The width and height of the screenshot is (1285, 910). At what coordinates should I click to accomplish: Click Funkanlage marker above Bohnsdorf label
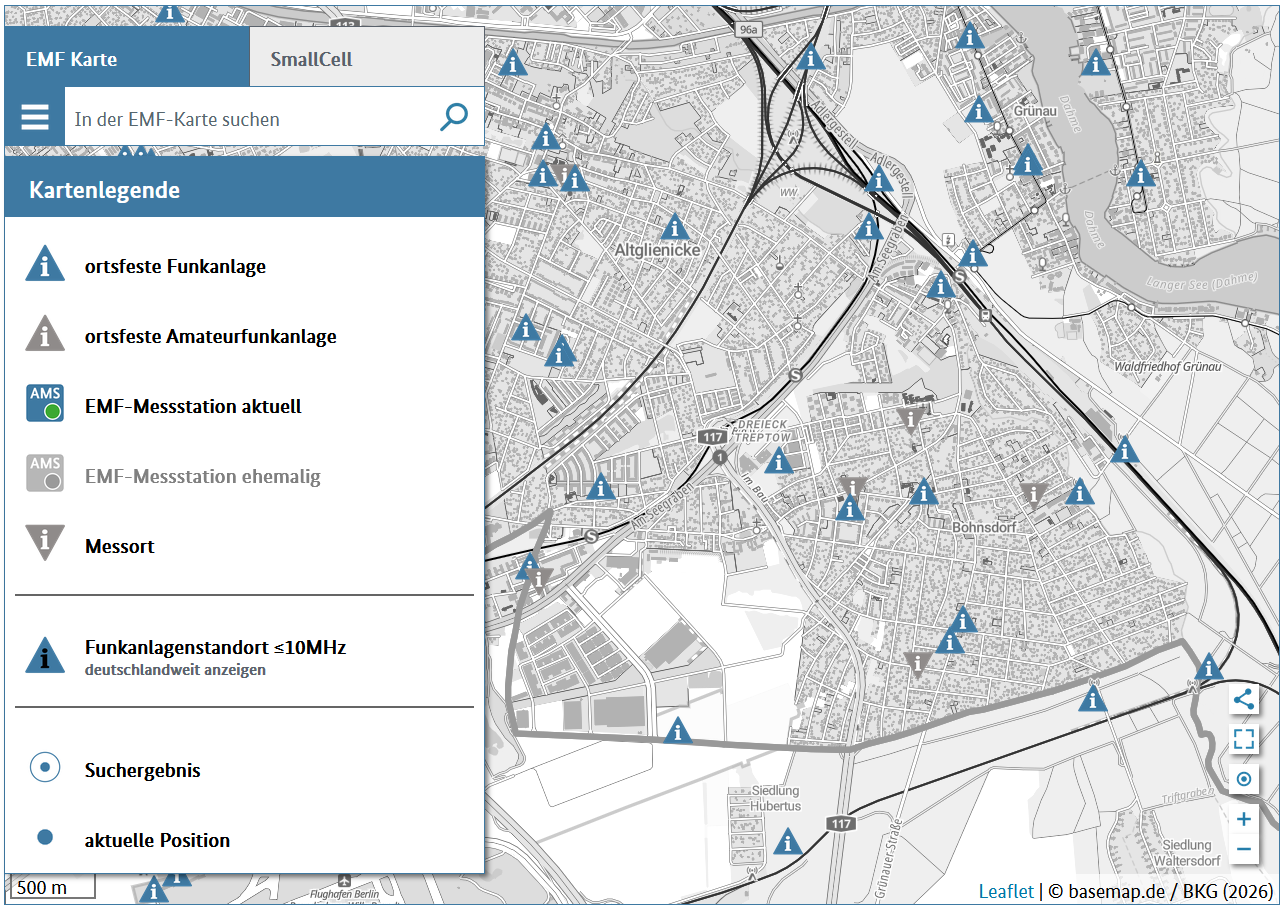(923, 492)
